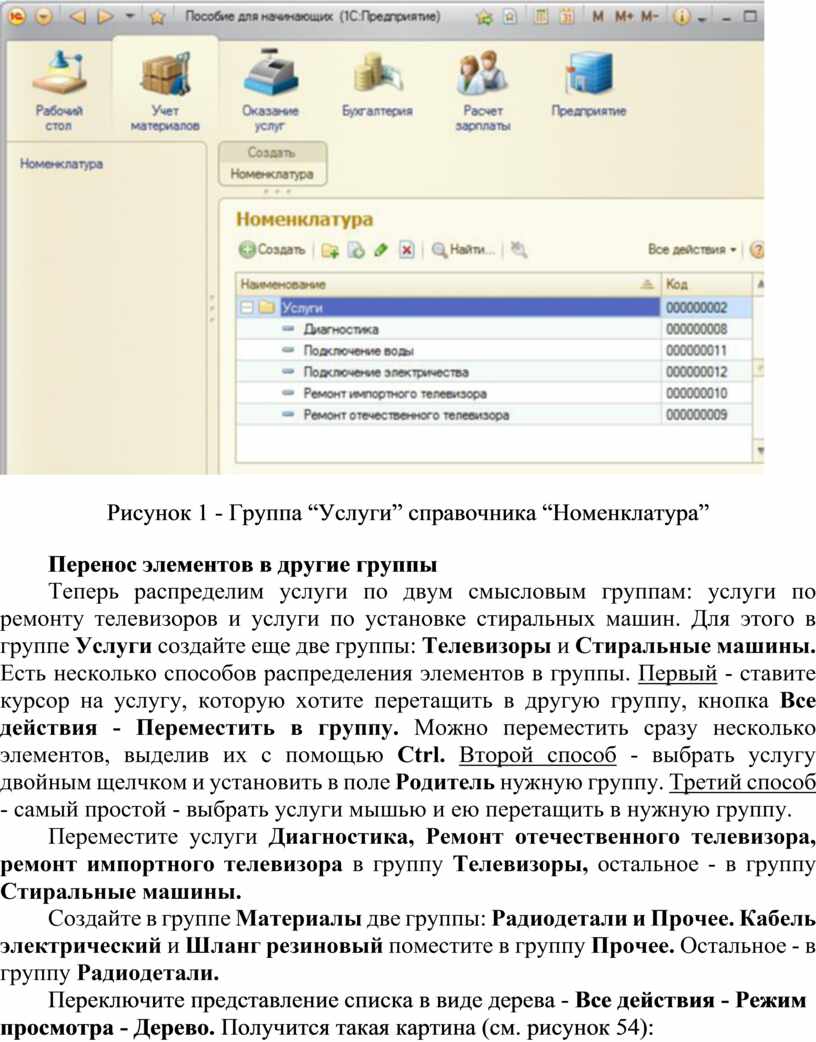Screen dimensions: 816x1042
Task: Edit current item with pencil icon
Action: (381, 250)
